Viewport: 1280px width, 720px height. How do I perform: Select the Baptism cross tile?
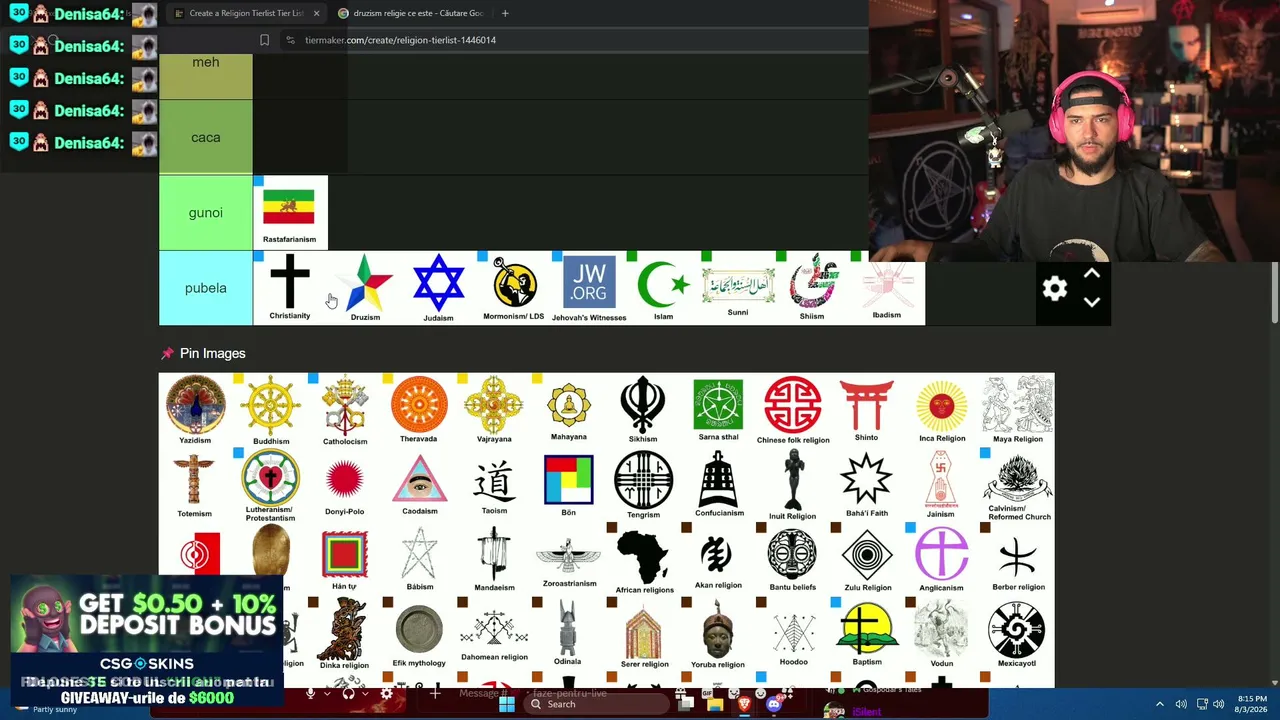(x=867, y=635)
